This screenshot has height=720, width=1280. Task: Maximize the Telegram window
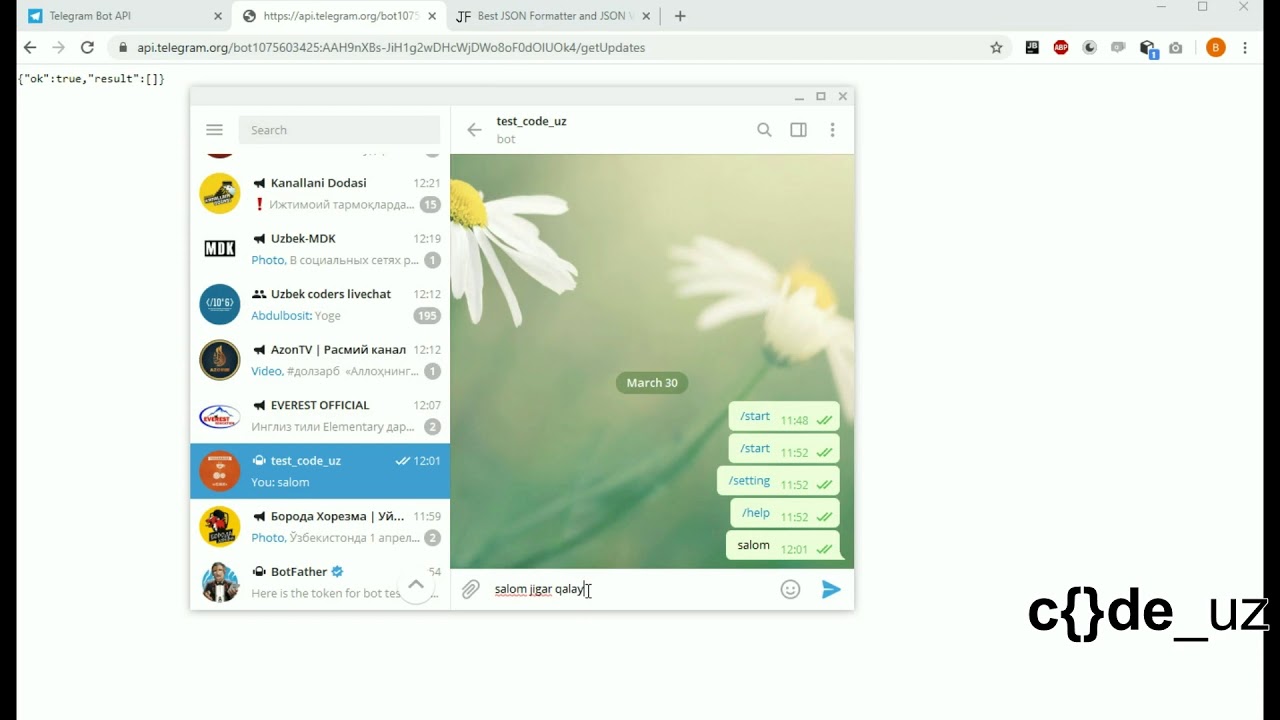tap(821, 97)
